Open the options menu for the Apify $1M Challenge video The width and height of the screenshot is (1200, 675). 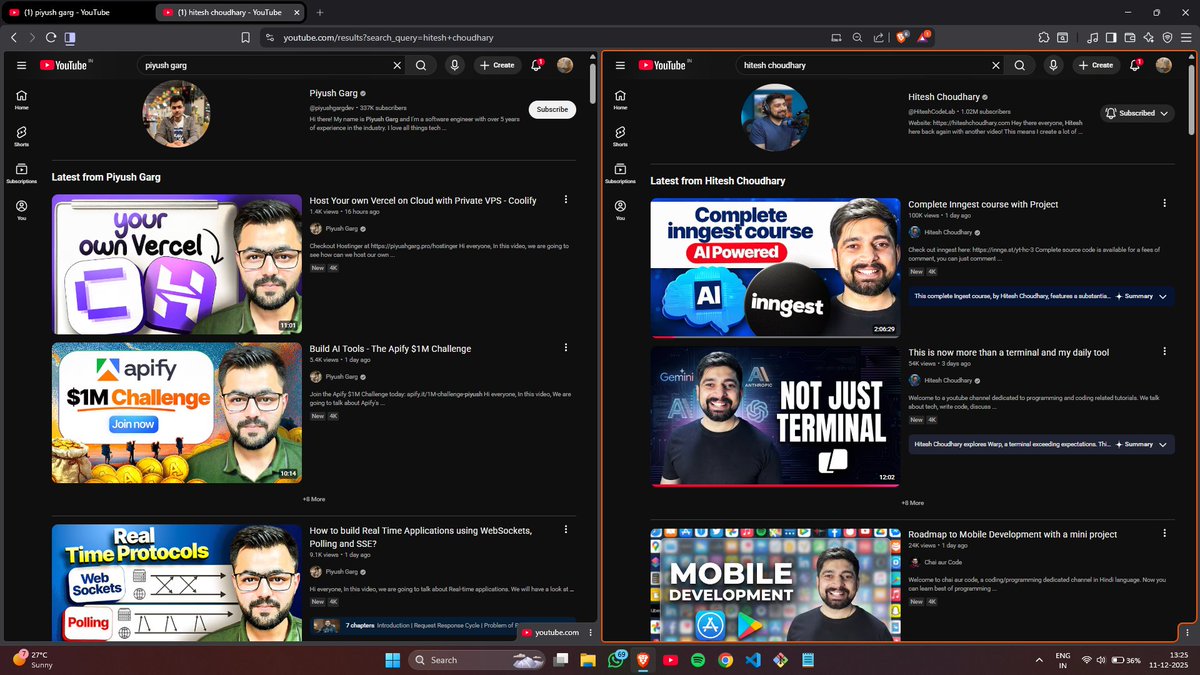[566, 348]
